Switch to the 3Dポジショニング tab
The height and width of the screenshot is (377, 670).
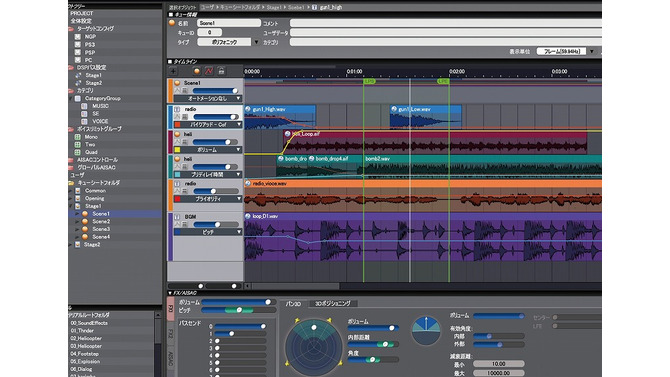point(333,303)
